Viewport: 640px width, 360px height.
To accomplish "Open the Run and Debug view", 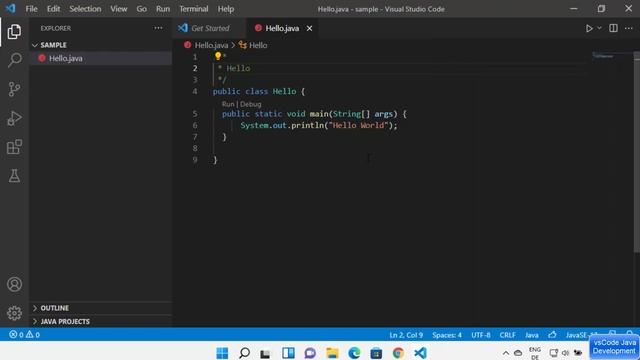I will pyautogui.click(x=14, y=118).
